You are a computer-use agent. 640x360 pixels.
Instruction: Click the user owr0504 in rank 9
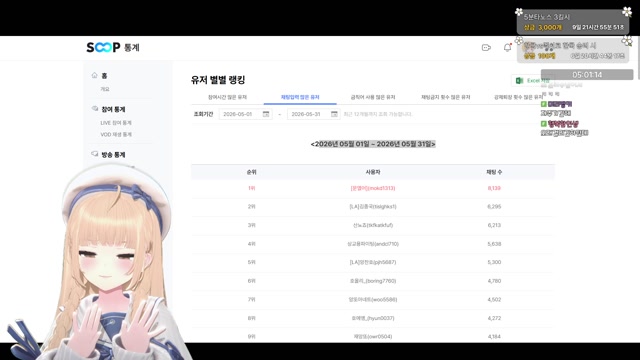(x=373, y=336)
